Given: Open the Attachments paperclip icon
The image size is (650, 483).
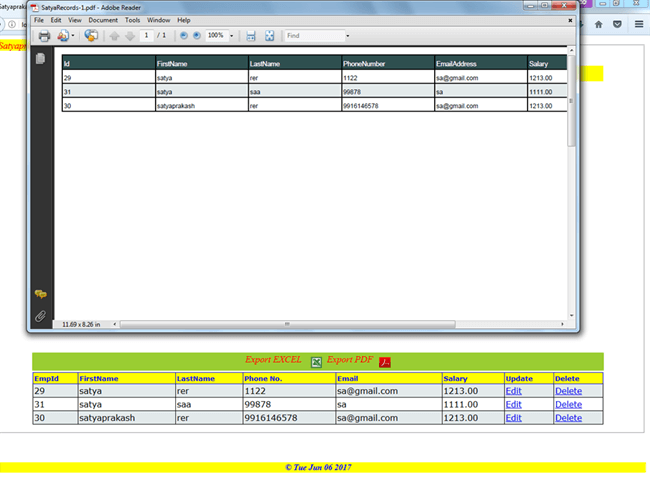Looking at the screenshot, I should coord(40,316).
